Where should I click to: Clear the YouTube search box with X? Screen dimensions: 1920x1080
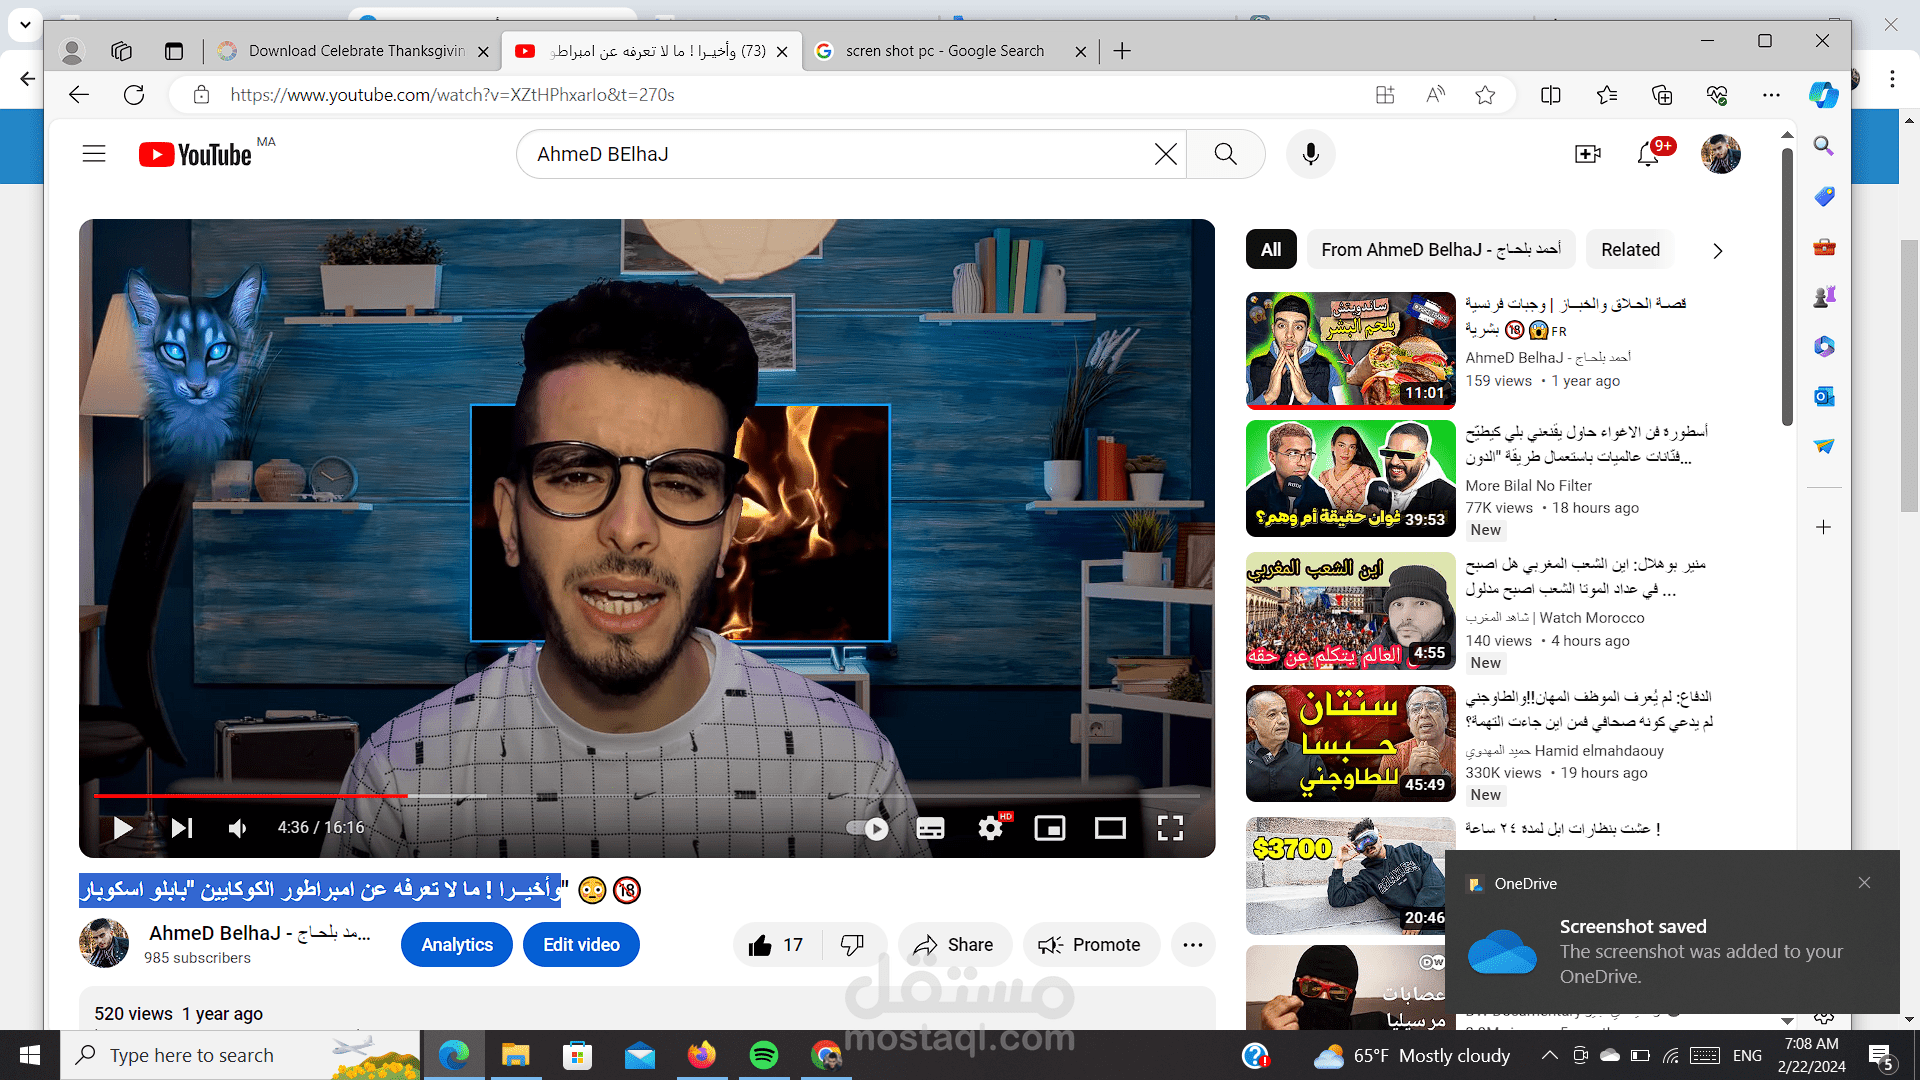pos(1165,154)
